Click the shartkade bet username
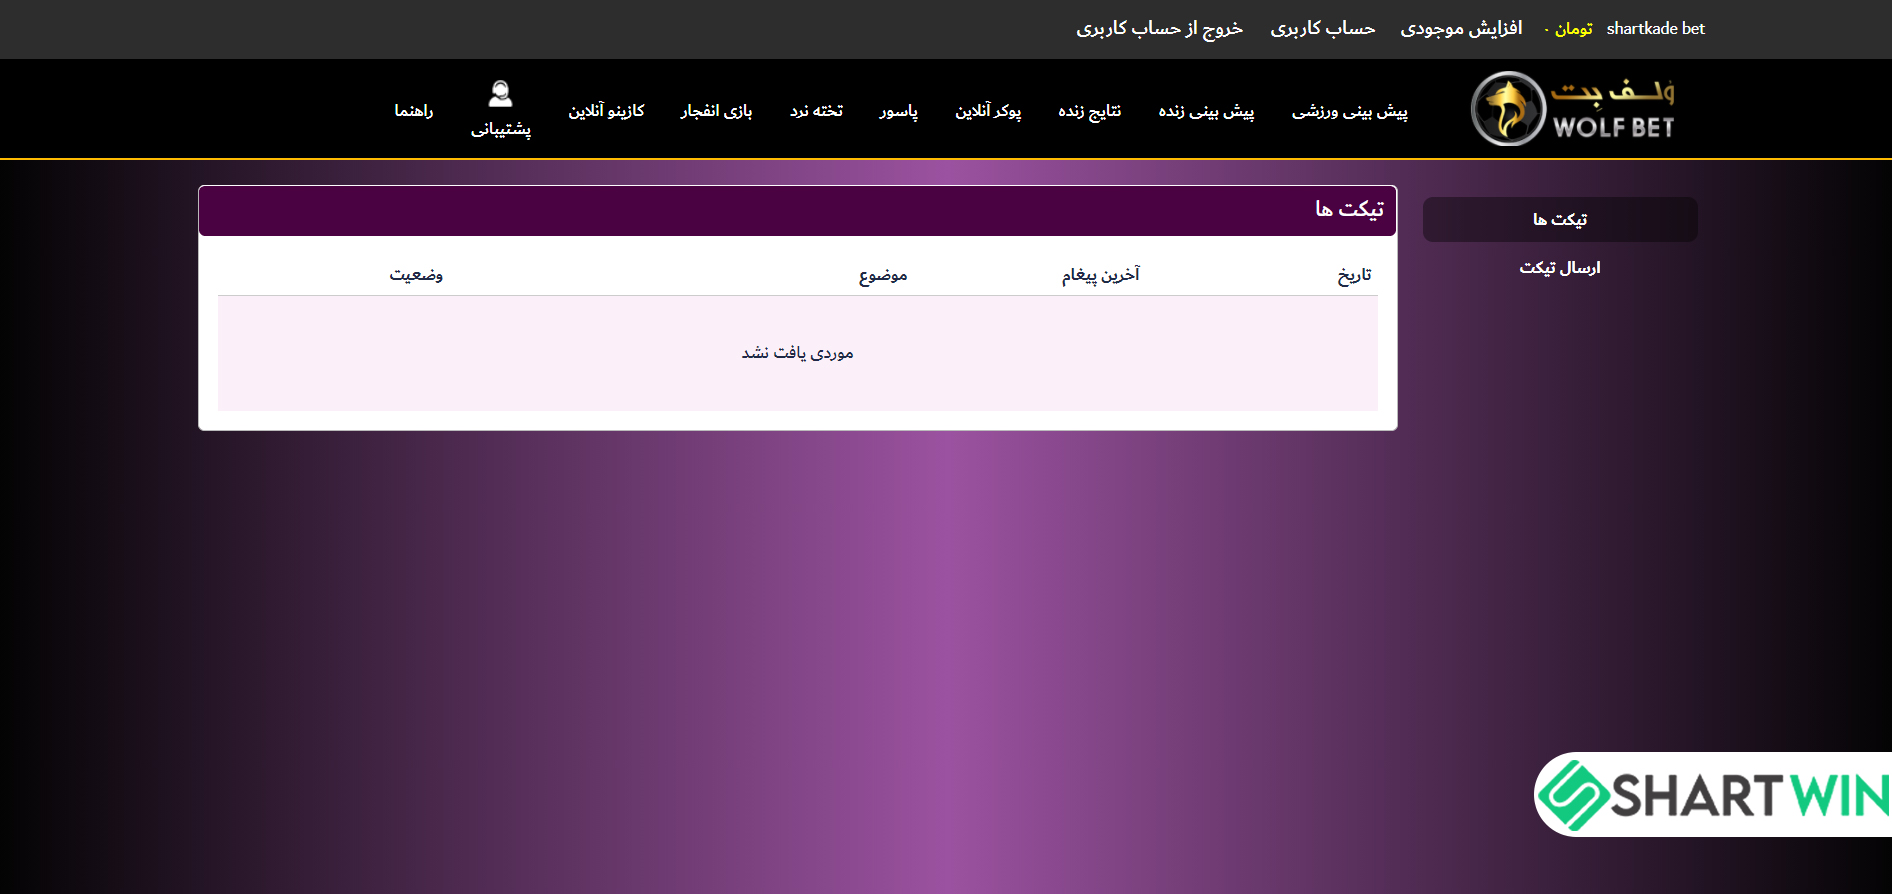The image size is (1892, 894). [x=1655, y=29]
